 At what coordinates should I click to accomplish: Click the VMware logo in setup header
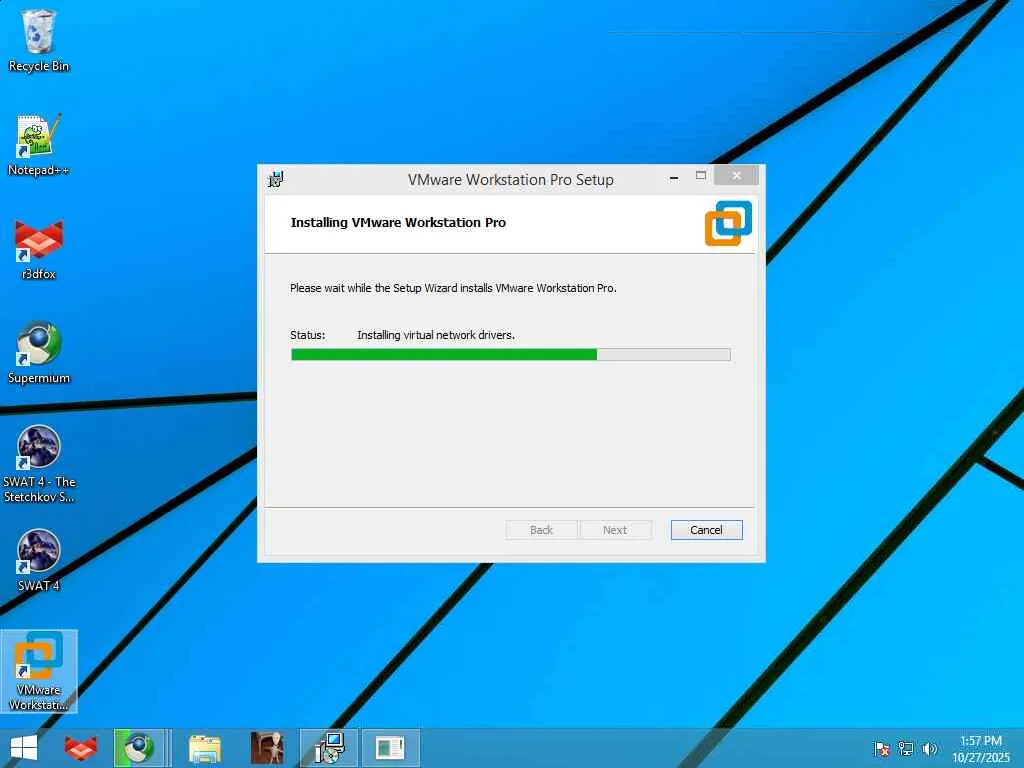pos(728,223)
